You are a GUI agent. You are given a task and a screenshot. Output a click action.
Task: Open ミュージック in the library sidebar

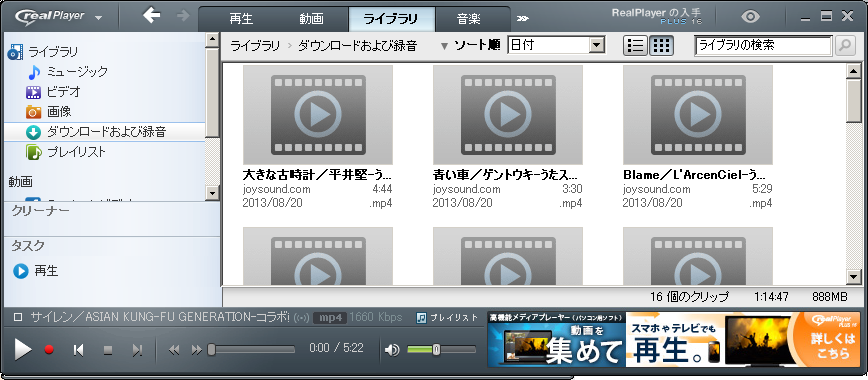tap(78, 71)
